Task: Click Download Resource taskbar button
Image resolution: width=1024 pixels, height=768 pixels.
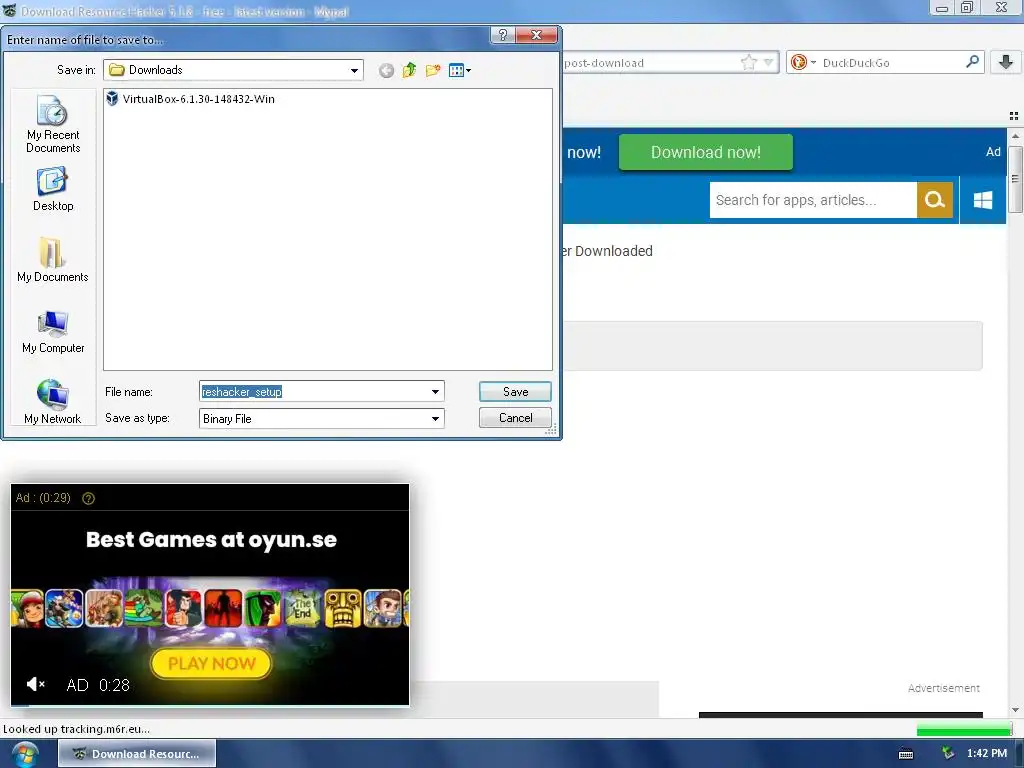Action: pos(137,754)
